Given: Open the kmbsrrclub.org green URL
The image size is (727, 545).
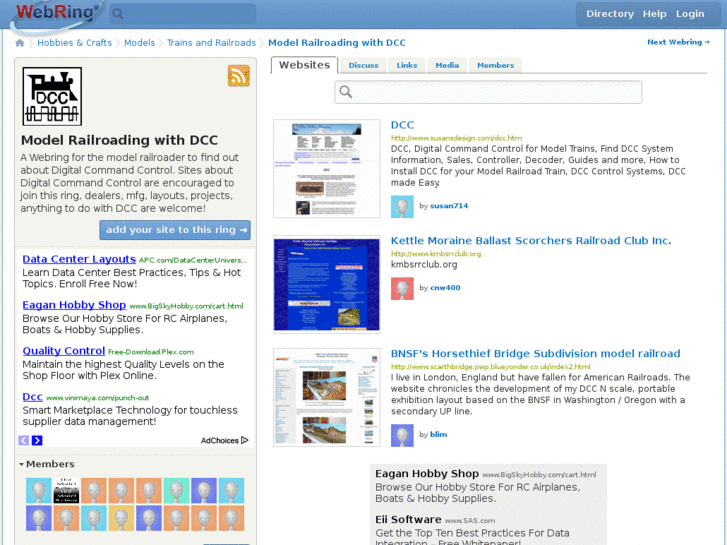Looking at the screenshot, I should click(x=436, y=254).
